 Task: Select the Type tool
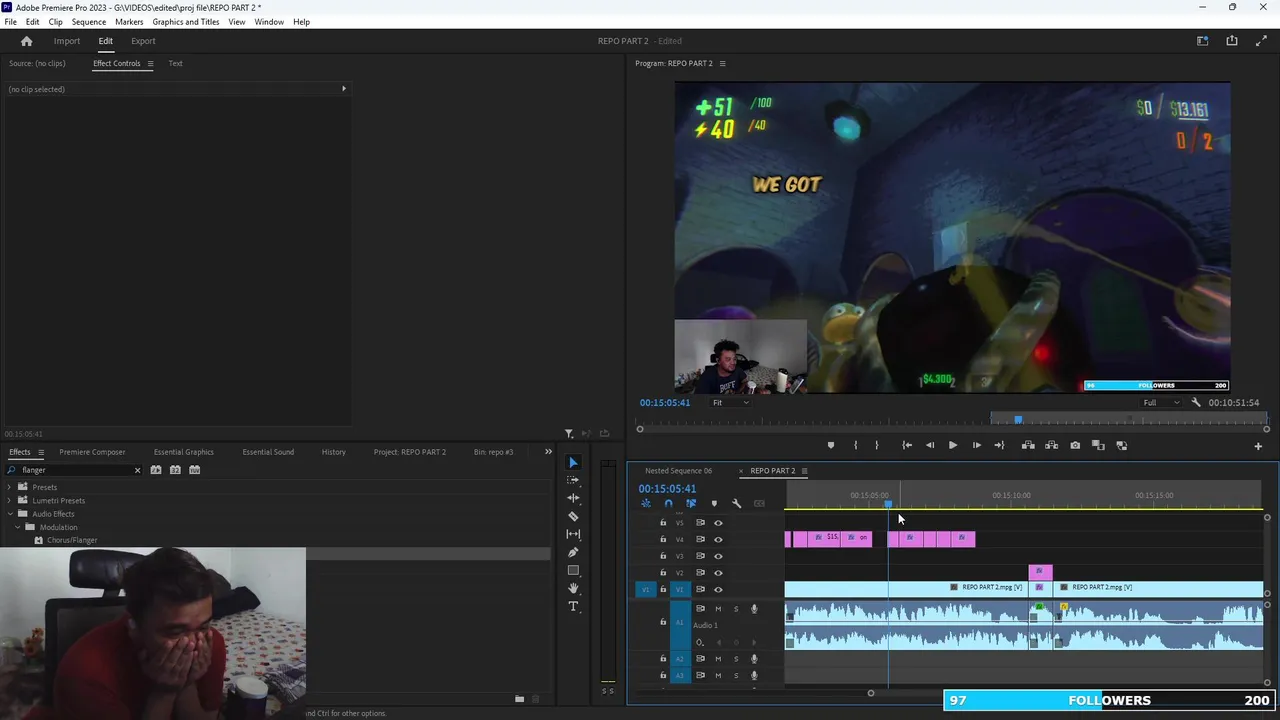tap(573, 606)
